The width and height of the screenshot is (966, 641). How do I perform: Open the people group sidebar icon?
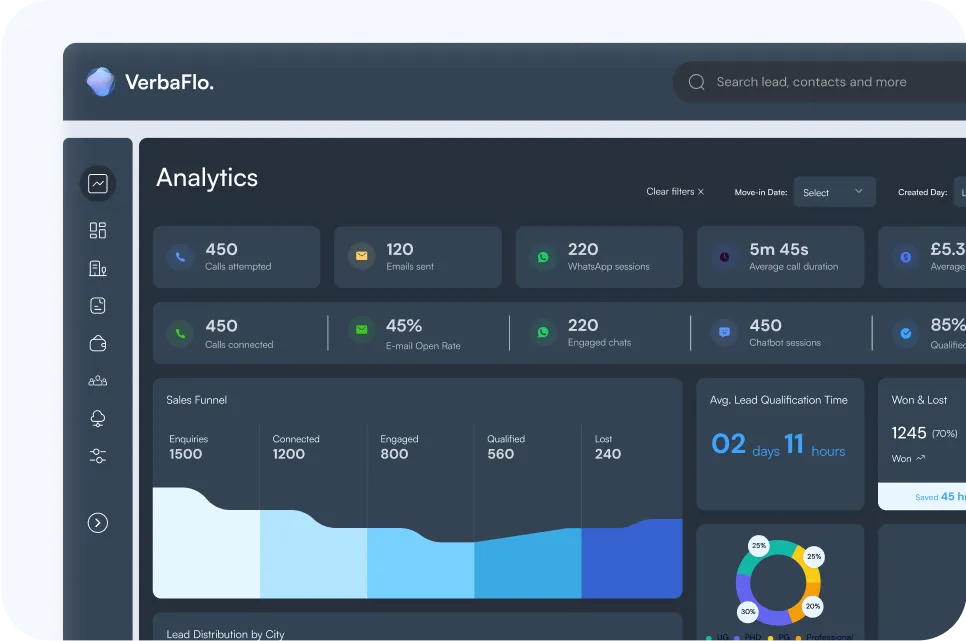click(98, 381)
